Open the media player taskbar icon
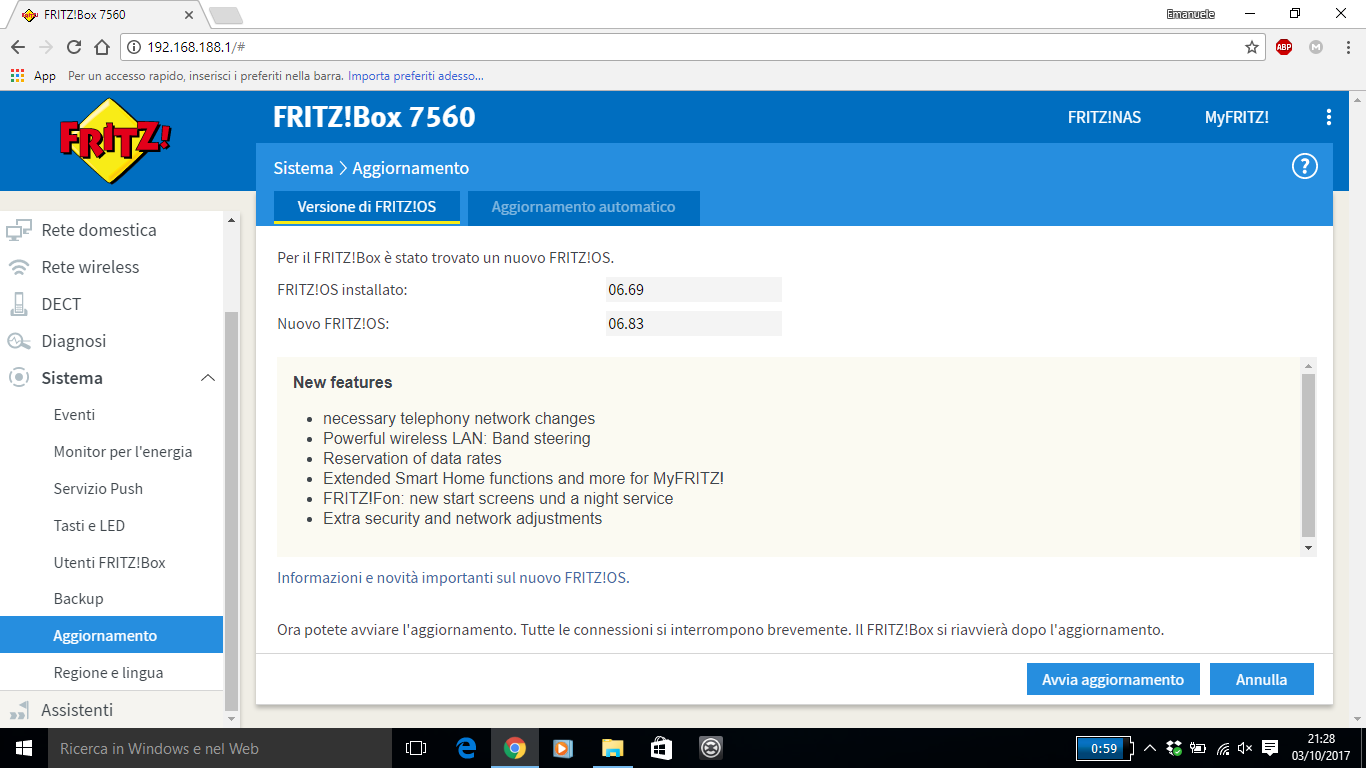 [x=563, y=748]
